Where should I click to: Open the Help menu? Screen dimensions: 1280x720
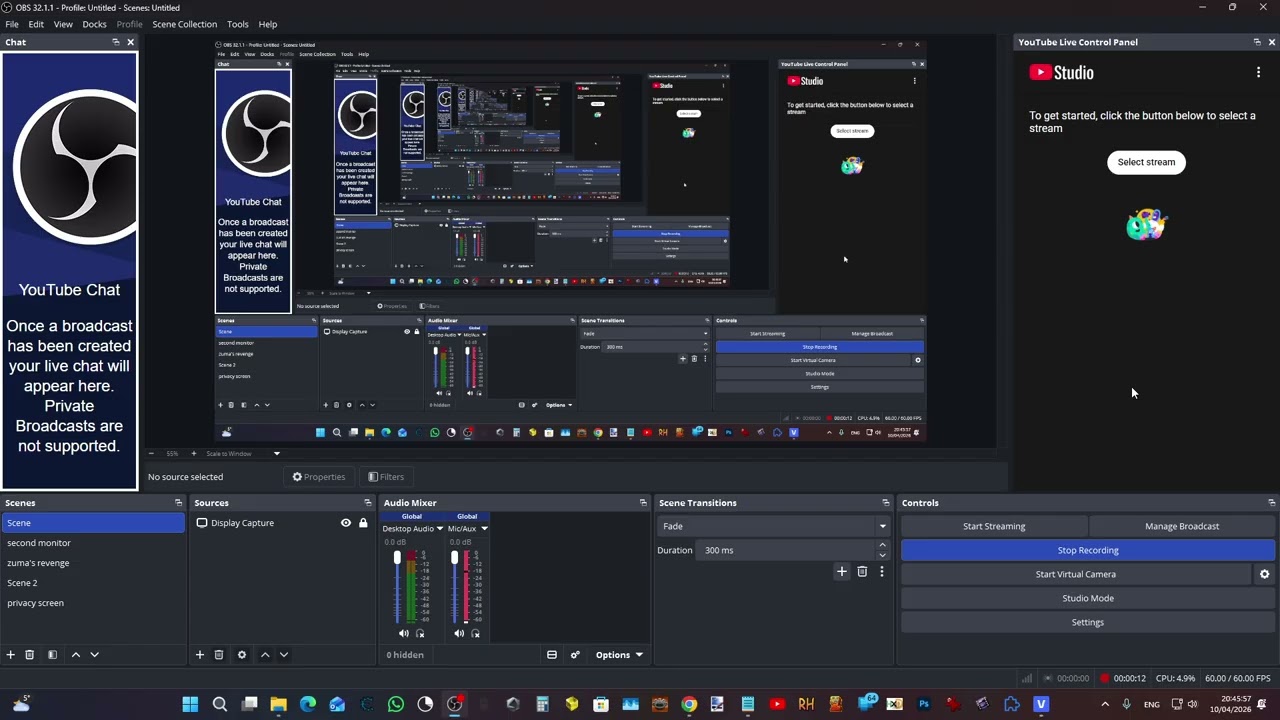(268, 24)
